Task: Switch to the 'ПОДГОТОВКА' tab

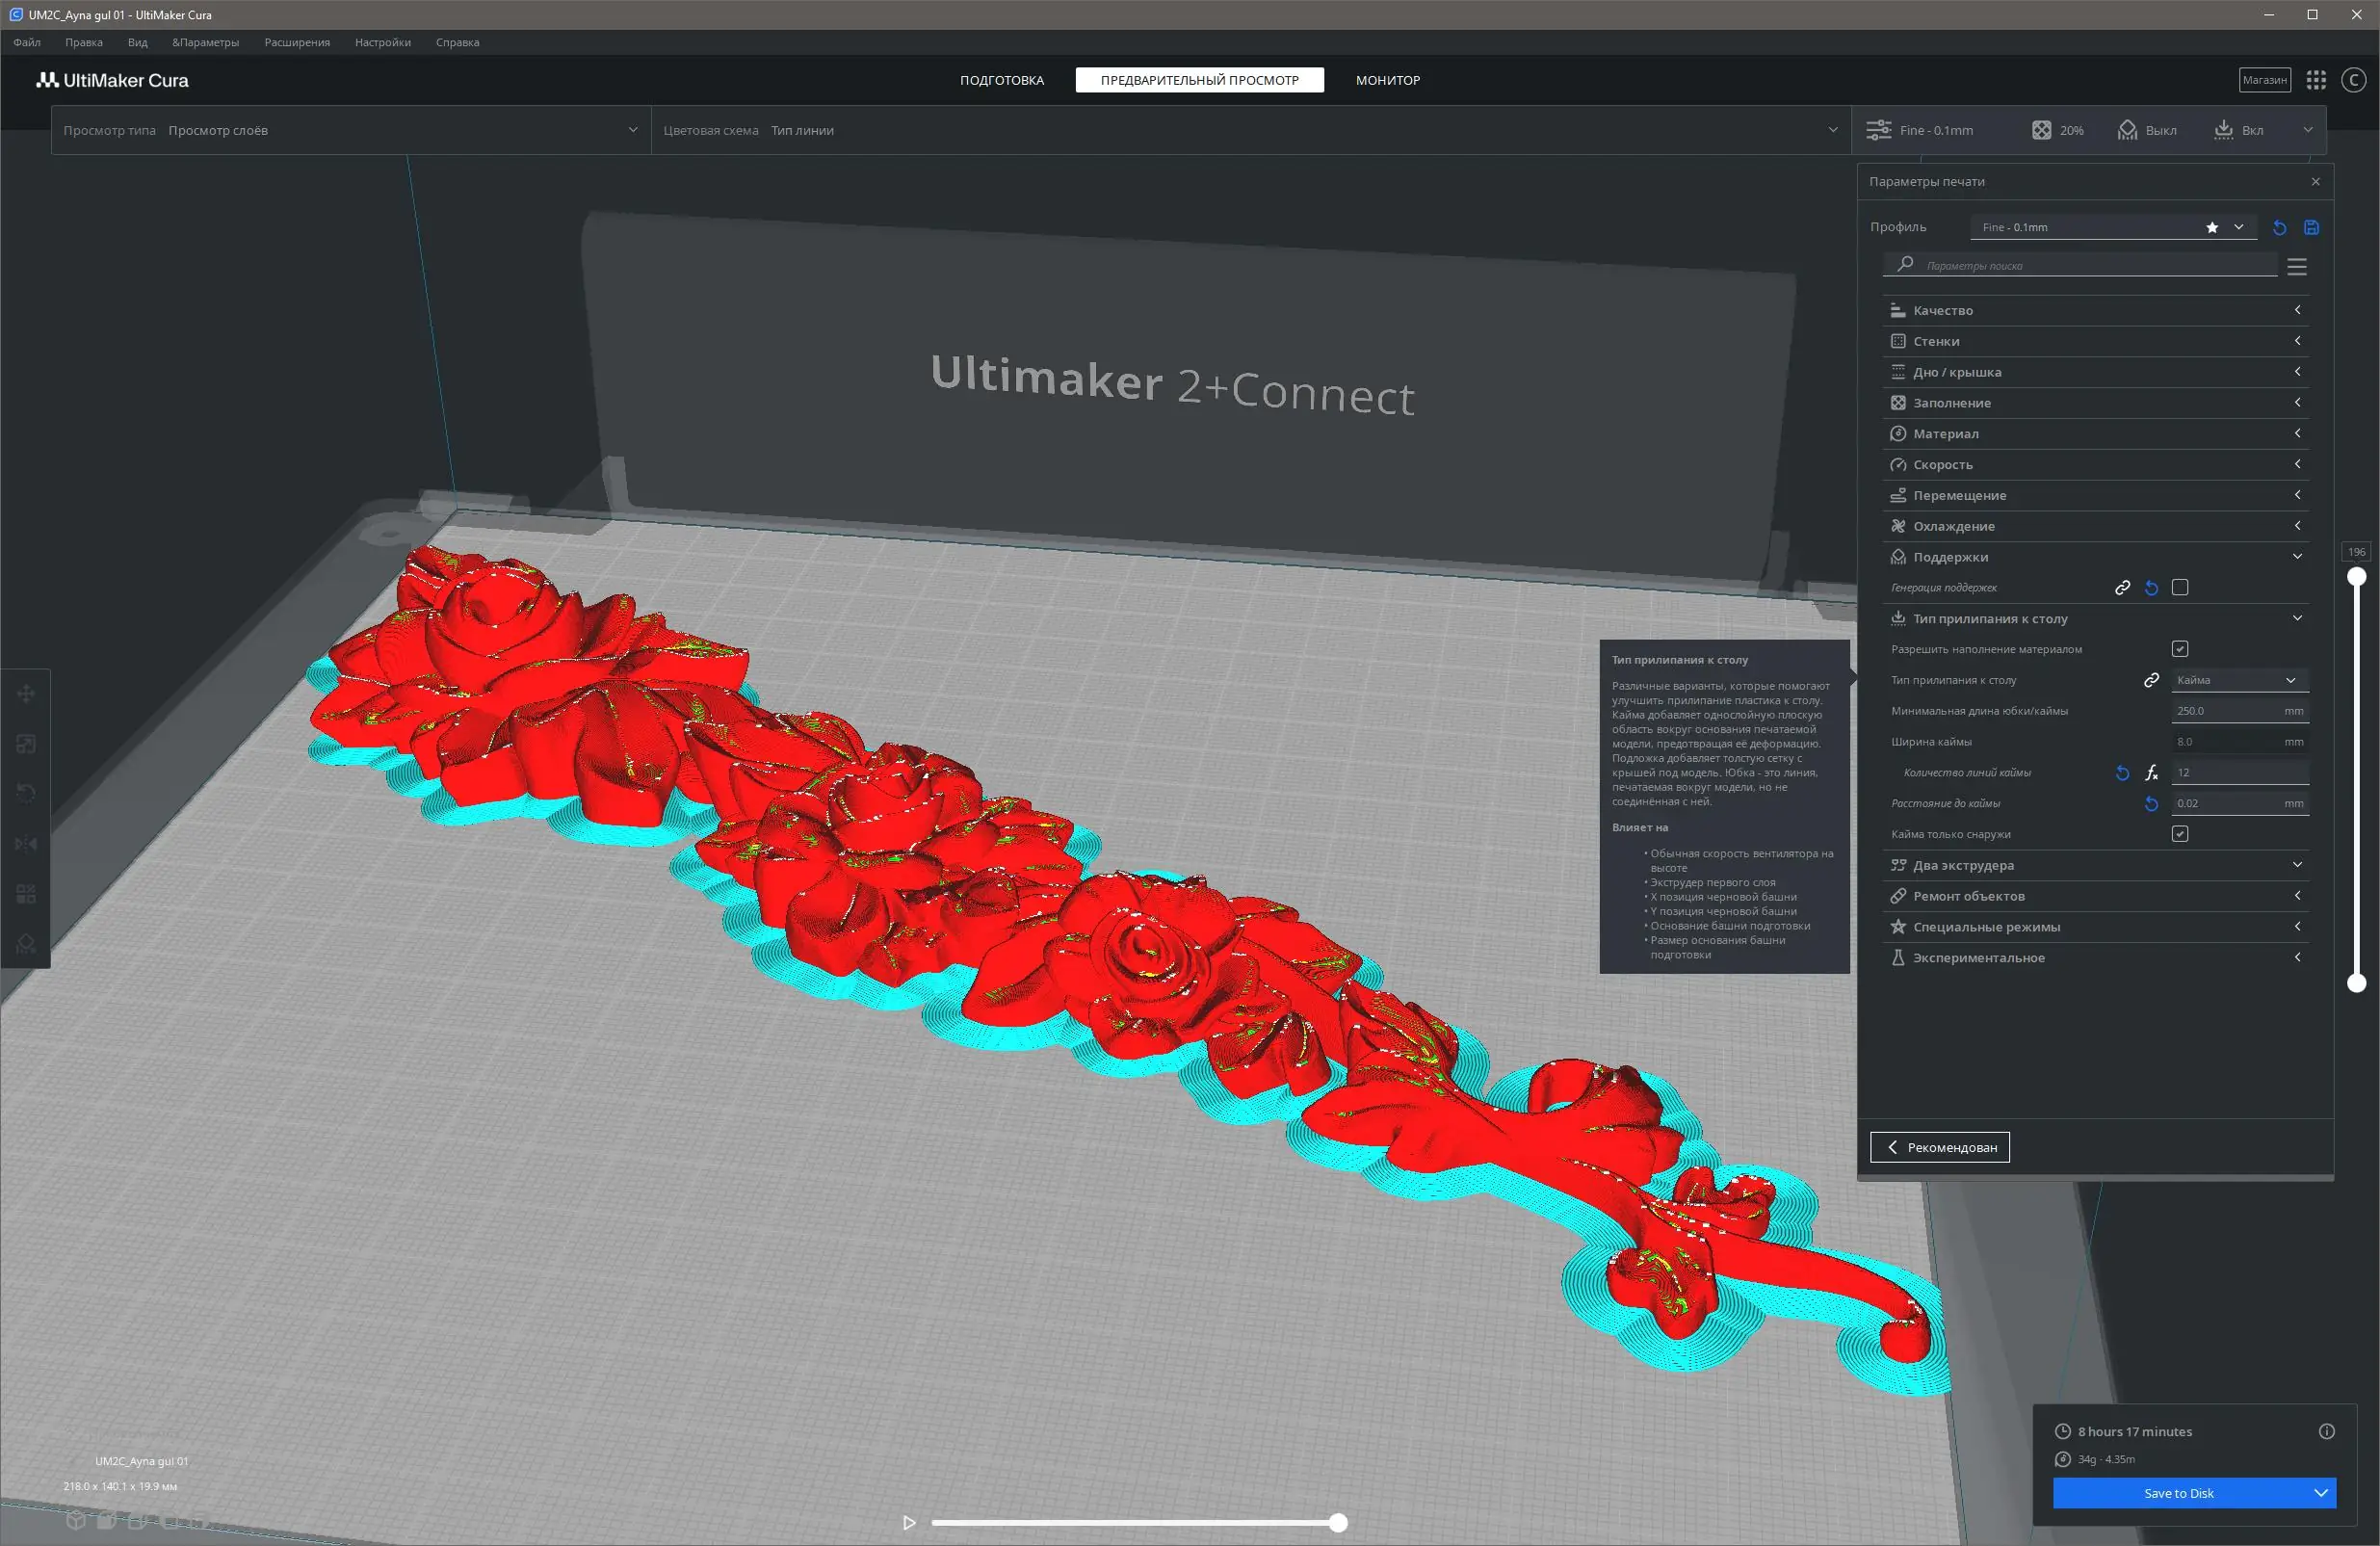Action: pyautogui.click(x=1001, y=80)
